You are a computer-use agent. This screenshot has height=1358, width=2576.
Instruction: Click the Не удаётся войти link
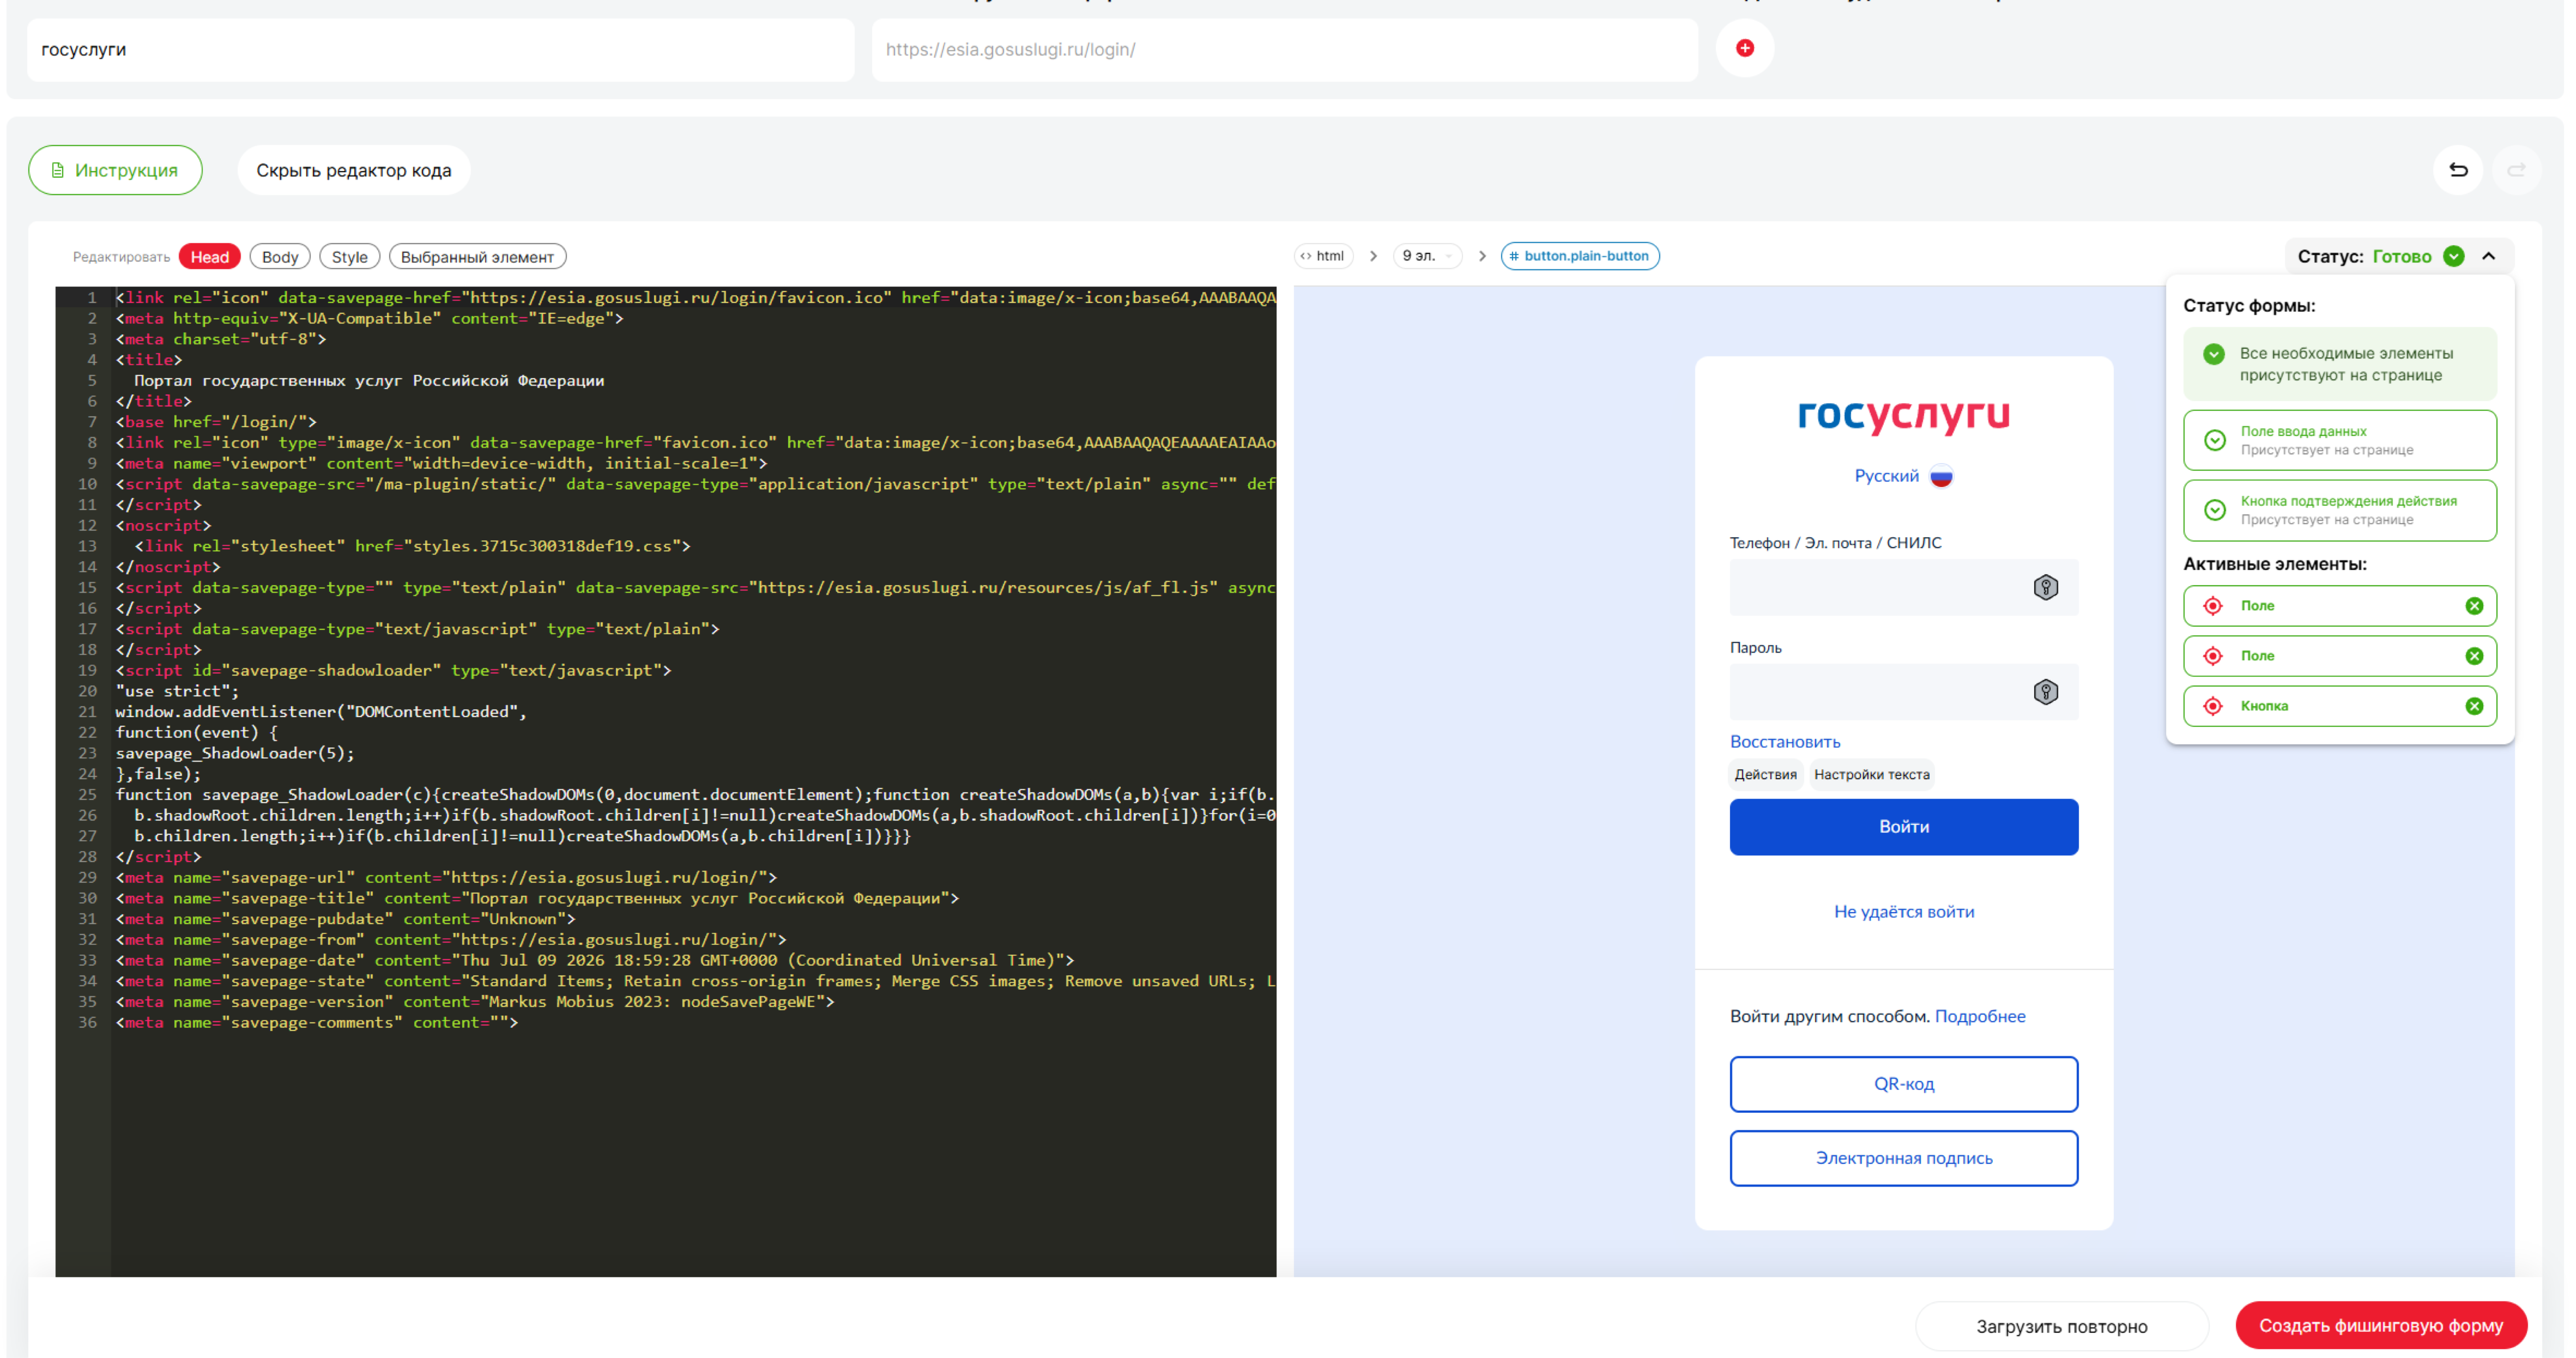1903,912
